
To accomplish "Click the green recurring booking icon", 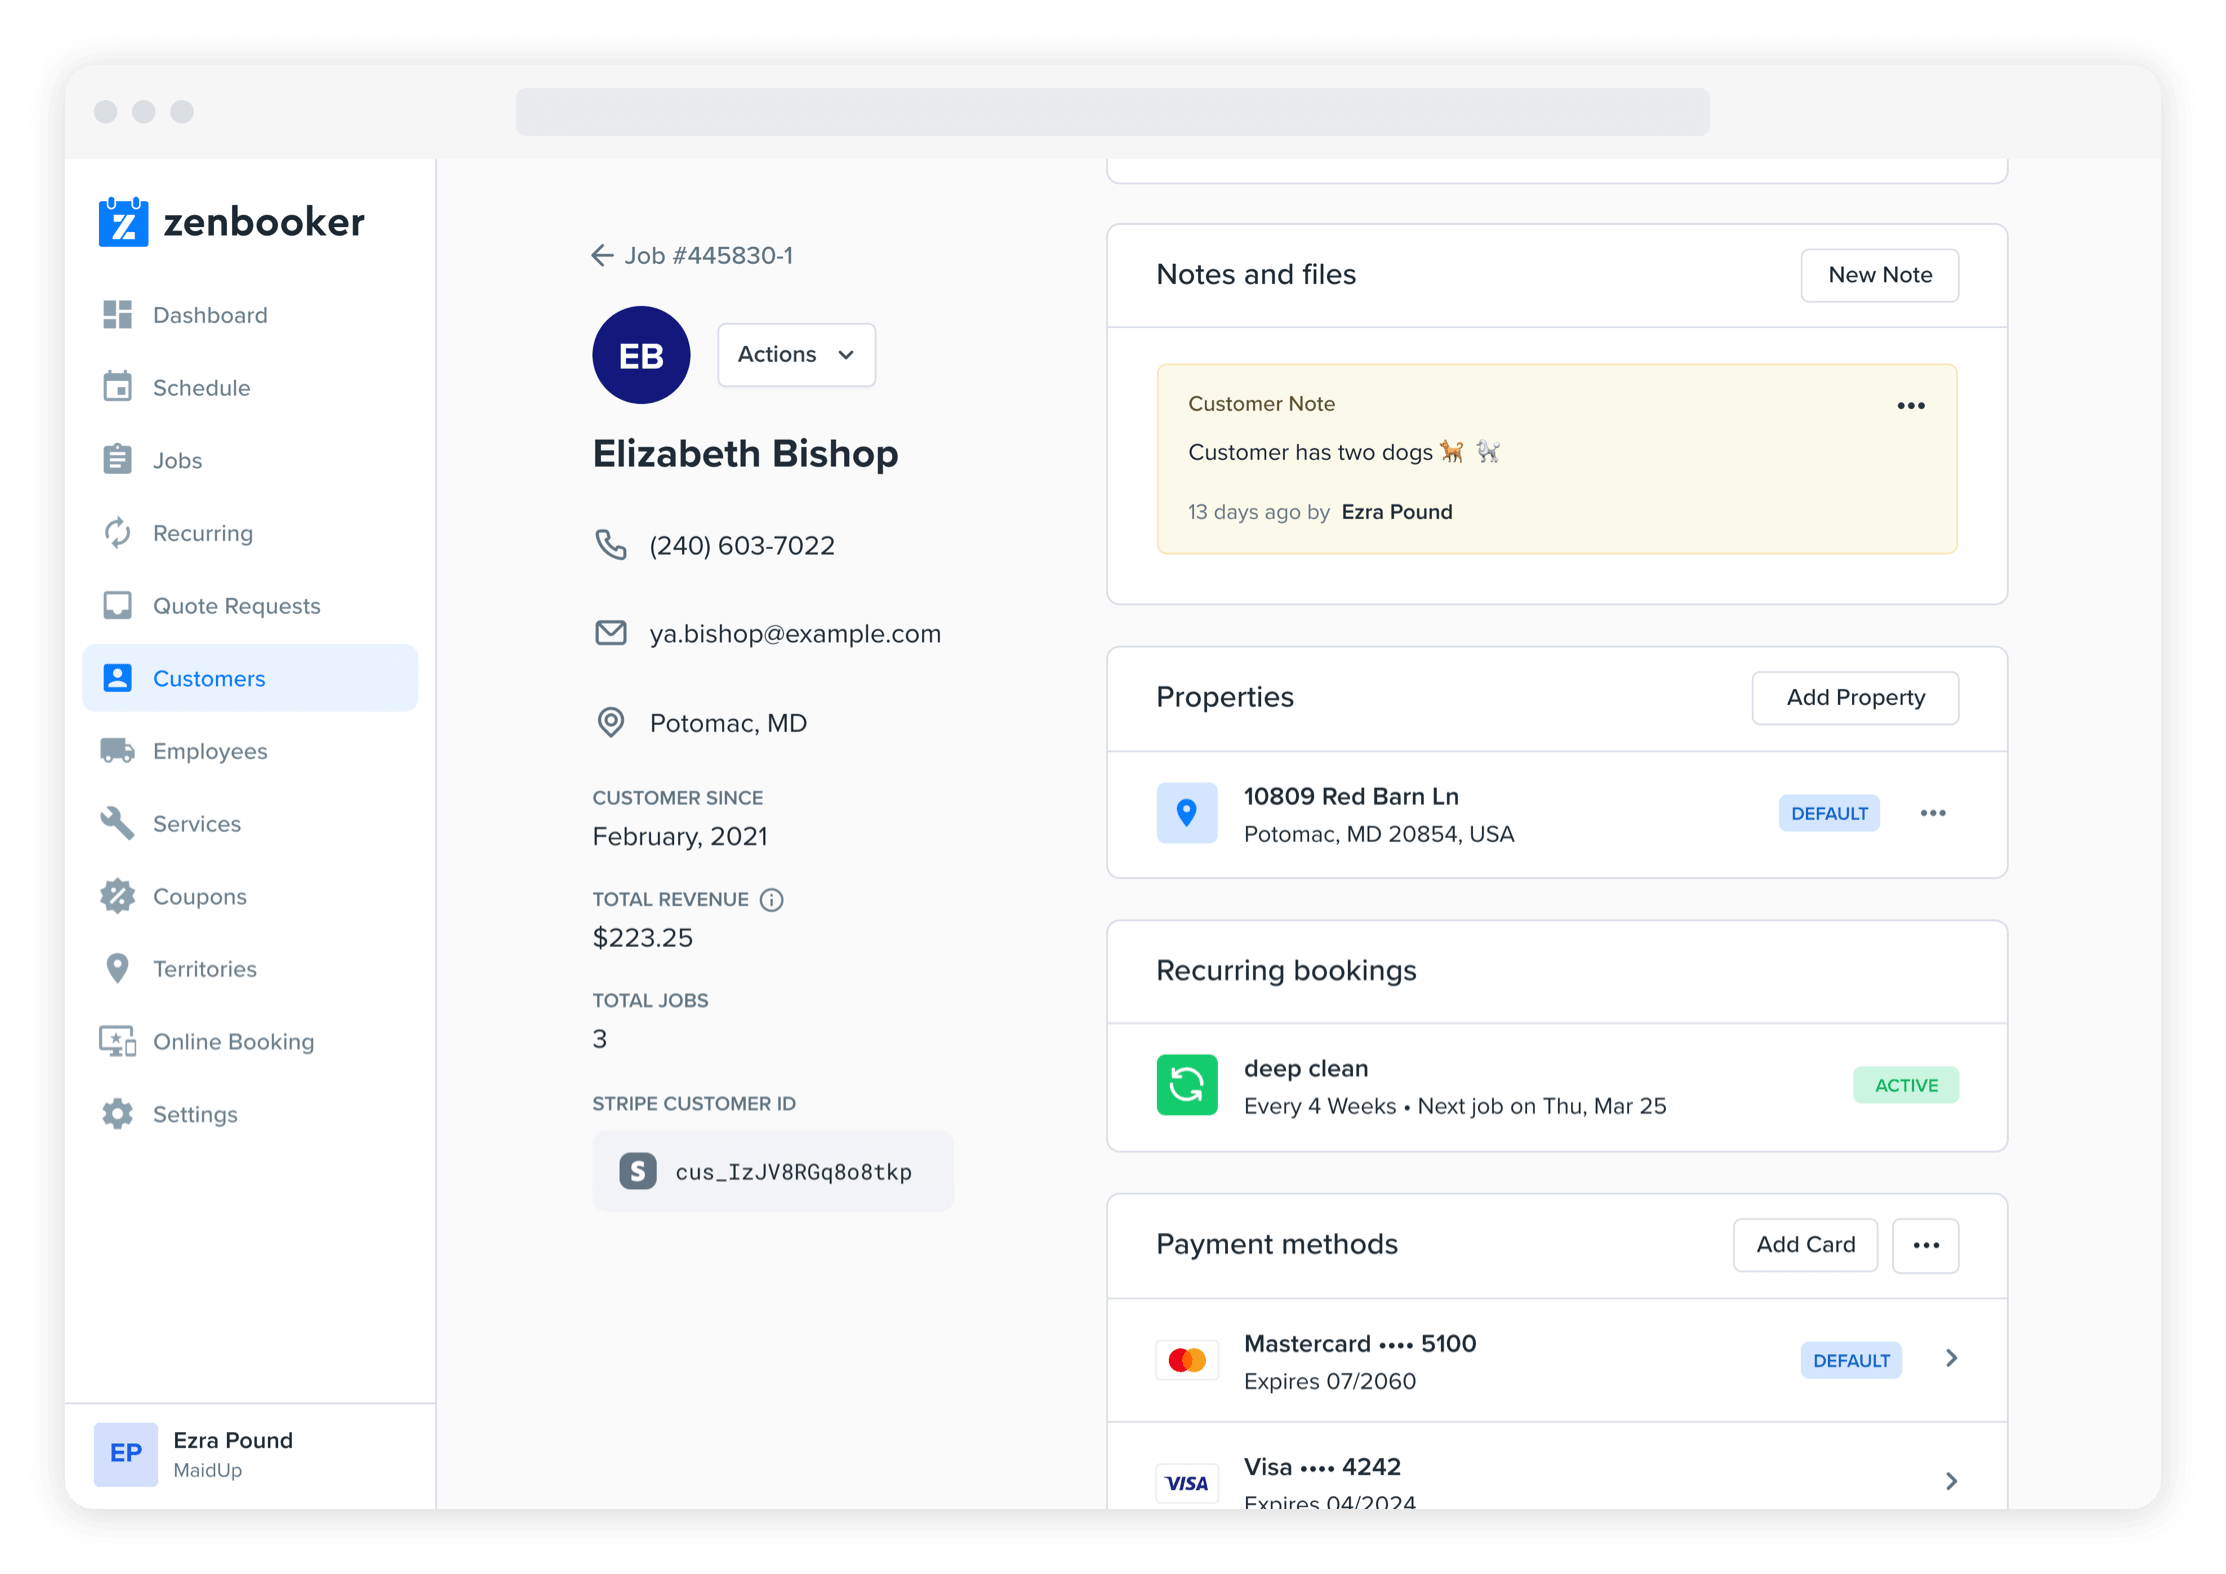I will (1187, 1085).
